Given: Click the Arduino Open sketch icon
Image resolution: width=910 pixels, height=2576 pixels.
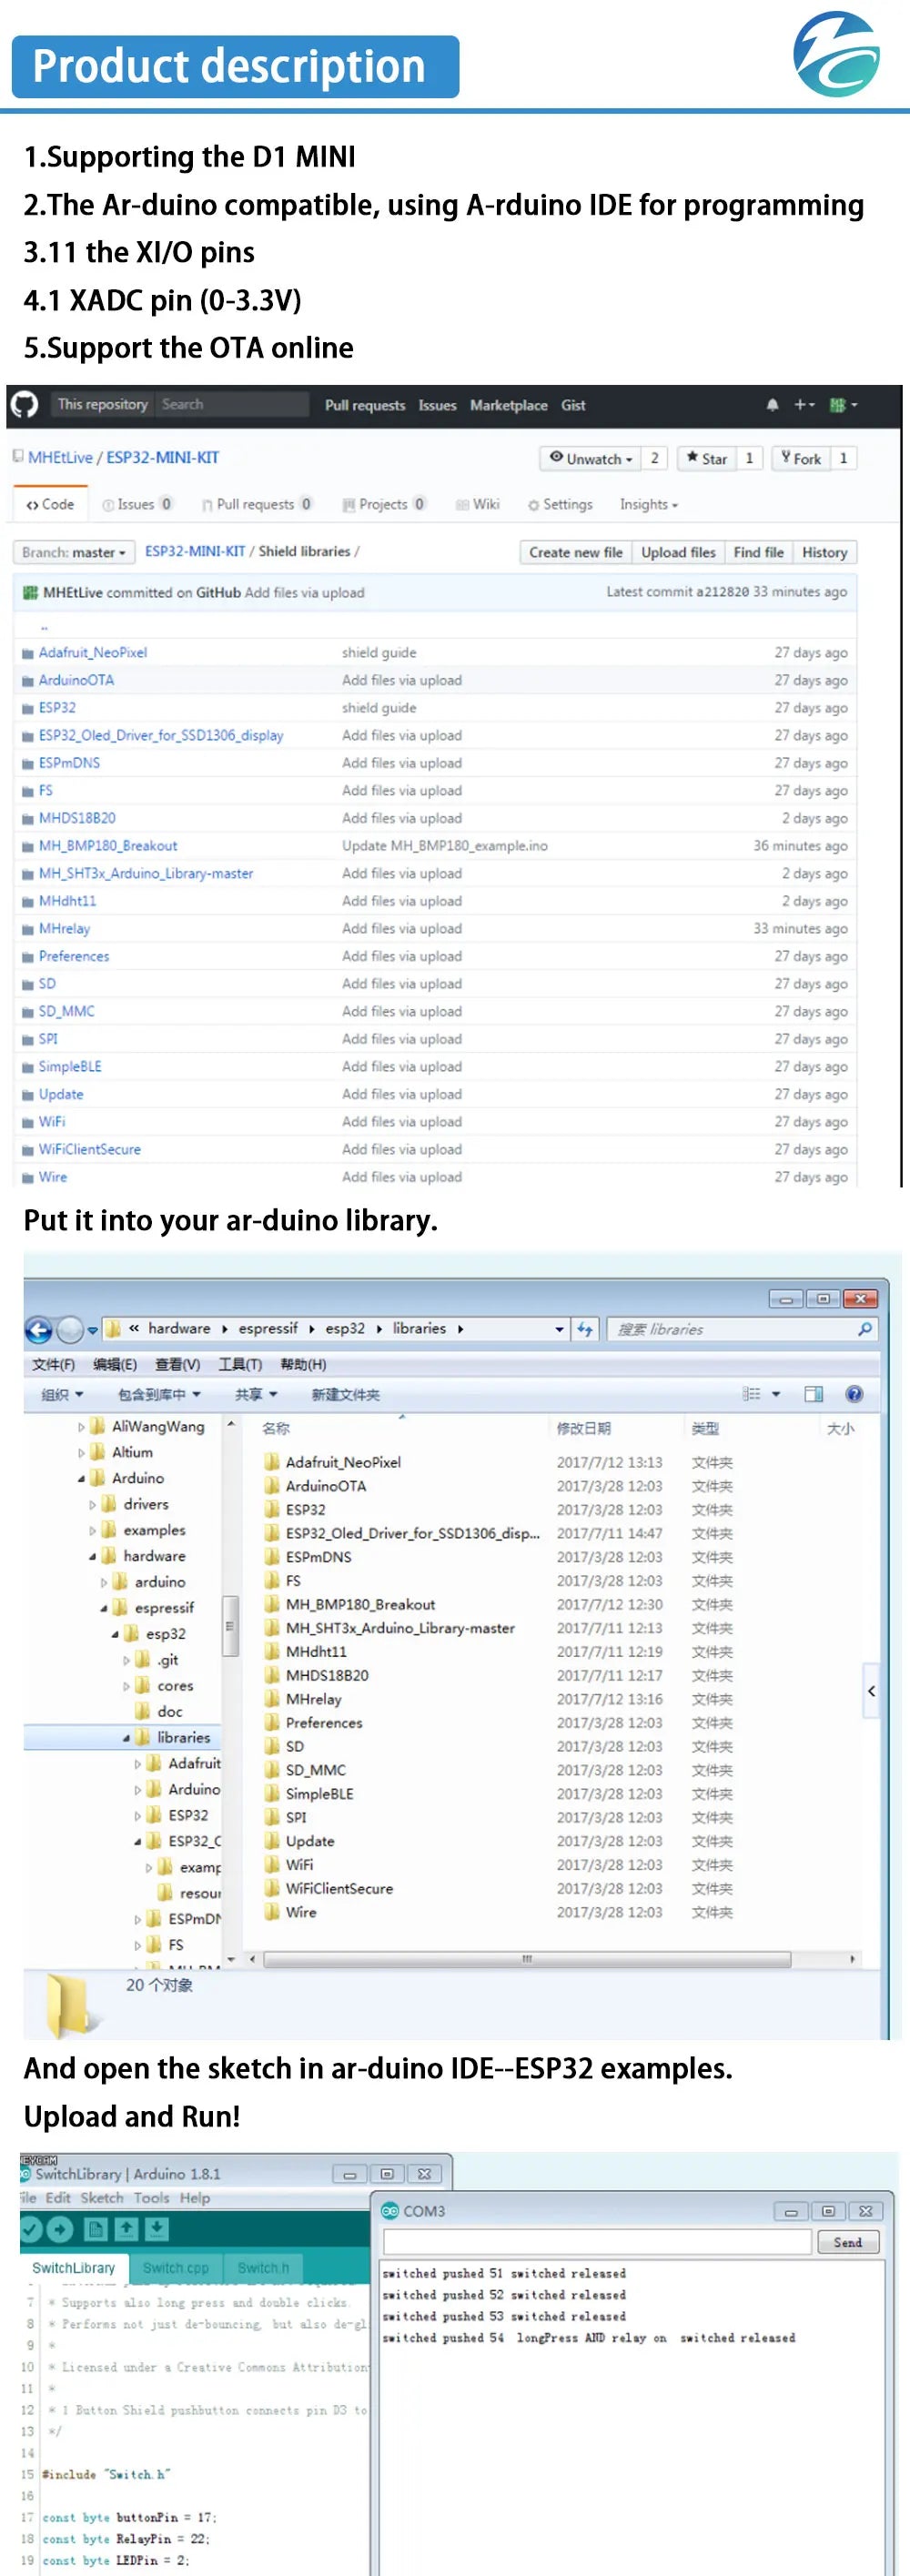Looking at the screenshot, I should [126, 2229].
